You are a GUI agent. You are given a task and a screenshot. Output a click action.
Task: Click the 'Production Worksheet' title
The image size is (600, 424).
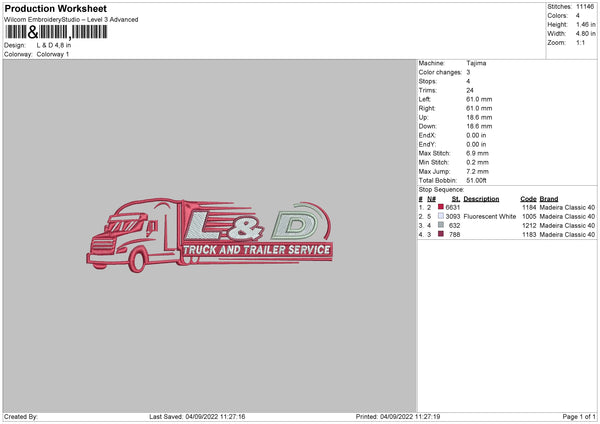coord(55,8)
